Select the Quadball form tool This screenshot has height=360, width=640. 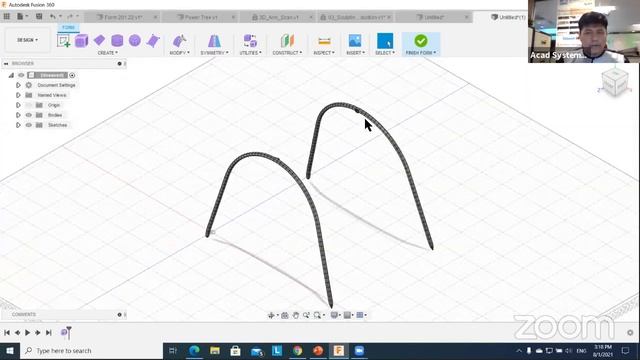coord(153,41)
